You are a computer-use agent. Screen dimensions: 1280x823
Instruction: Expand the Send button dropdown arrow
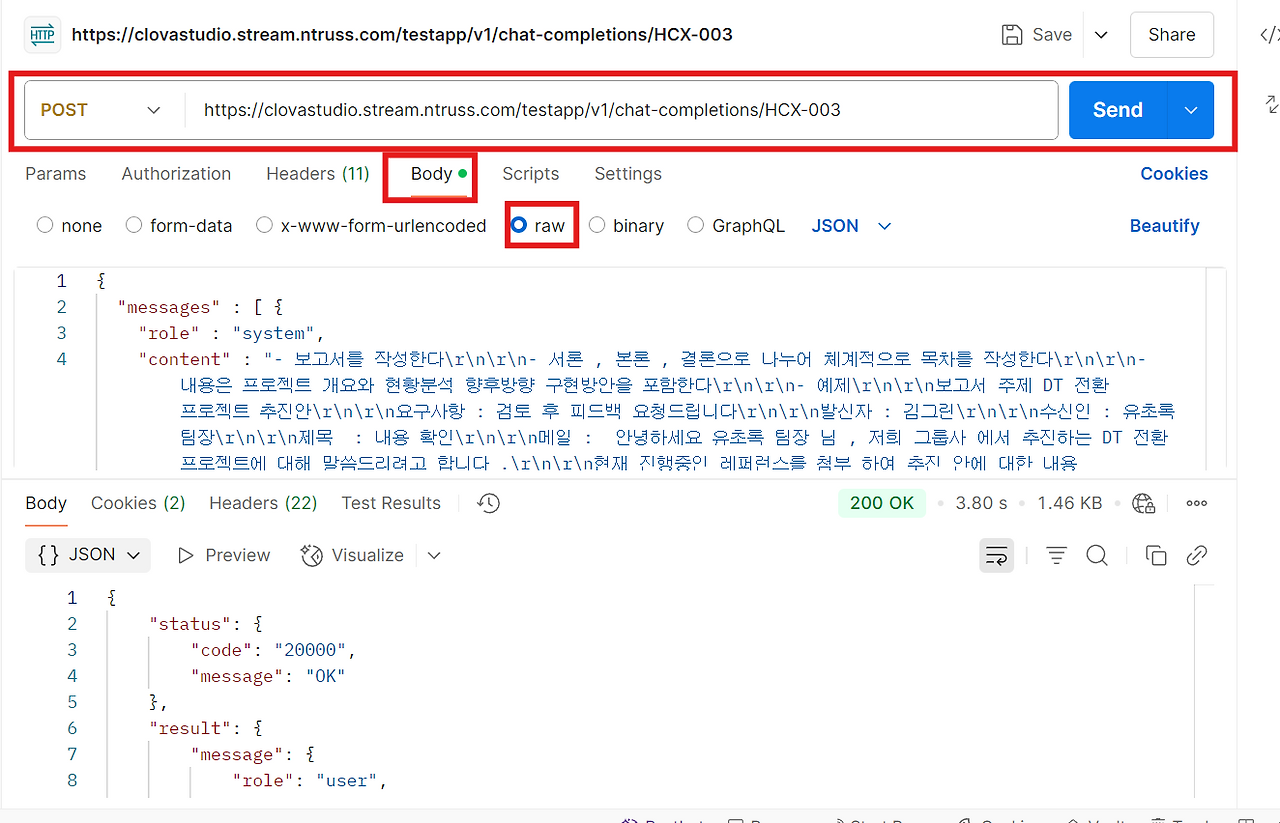[1191, 110]
